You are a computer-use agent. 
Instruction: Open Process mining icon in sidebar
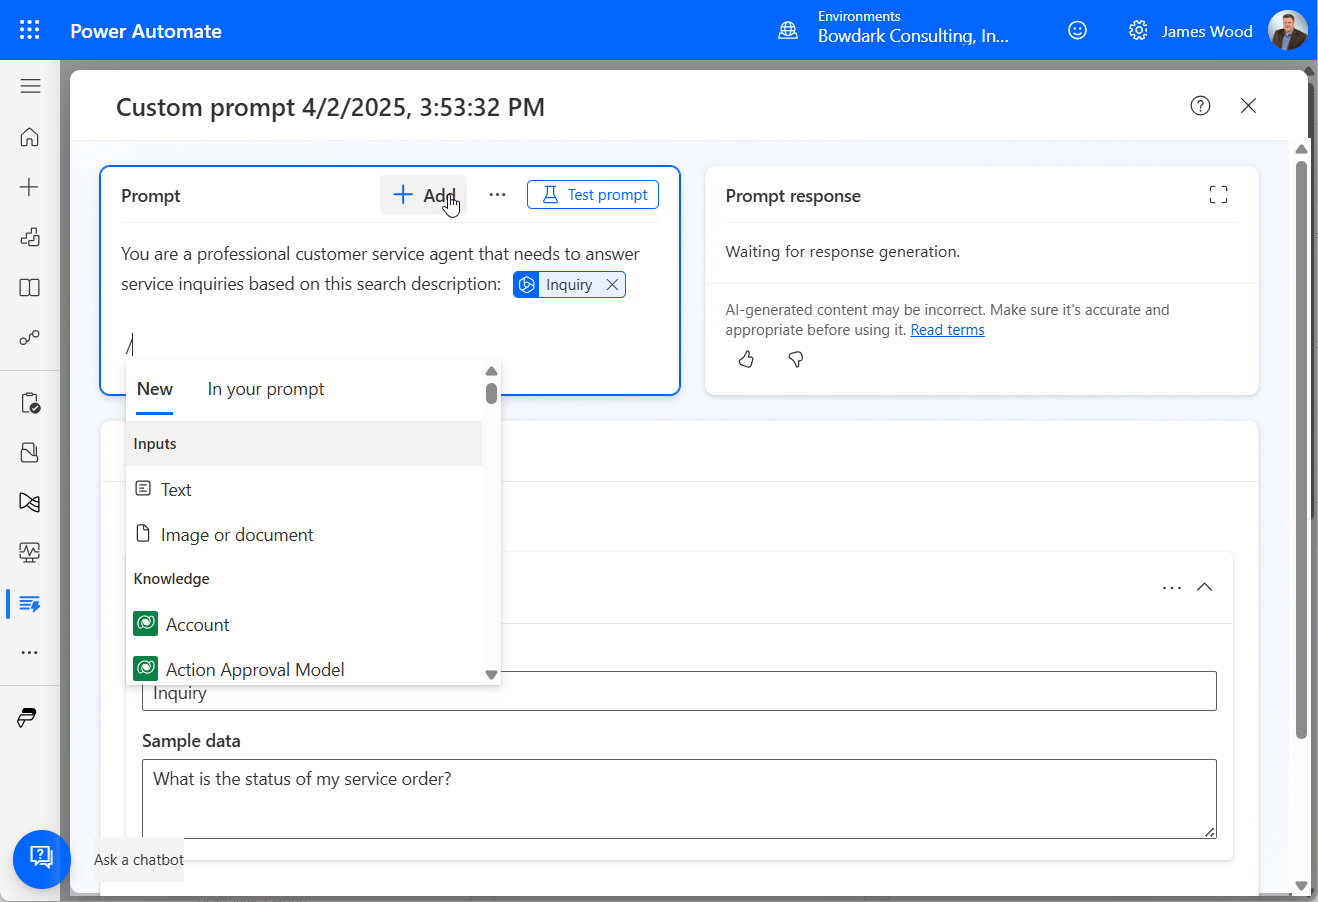[30, 502]
